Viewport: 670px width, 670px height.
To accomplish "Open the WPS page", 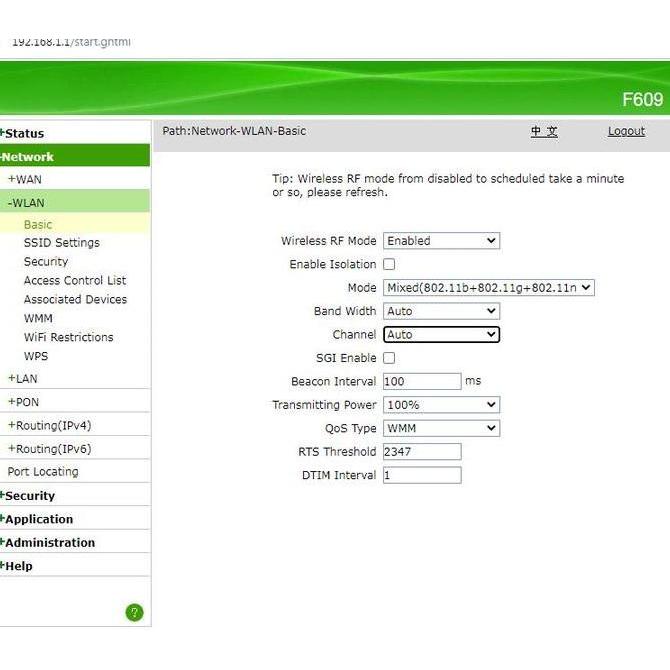I will pyautogui.click(x=36, y=356).
